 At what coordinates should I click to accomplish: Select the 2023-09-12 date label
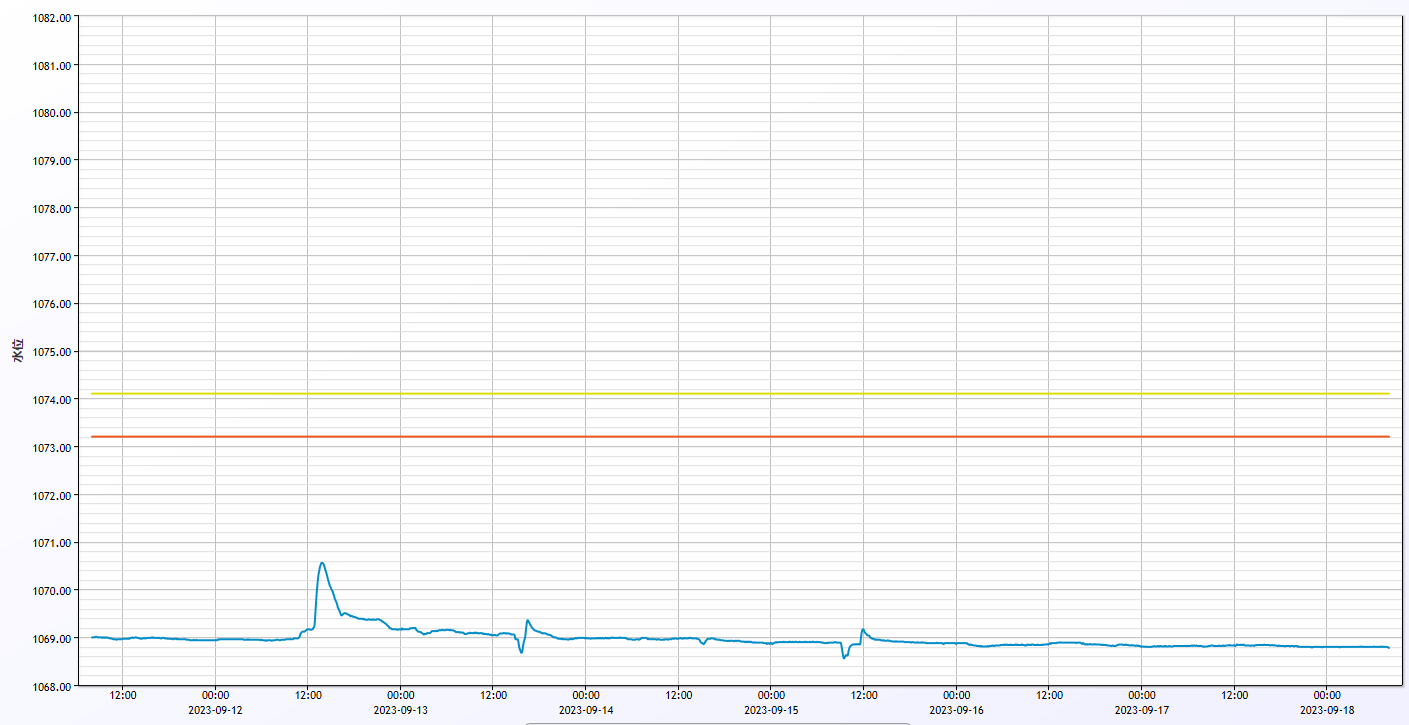tap(215, 710)
